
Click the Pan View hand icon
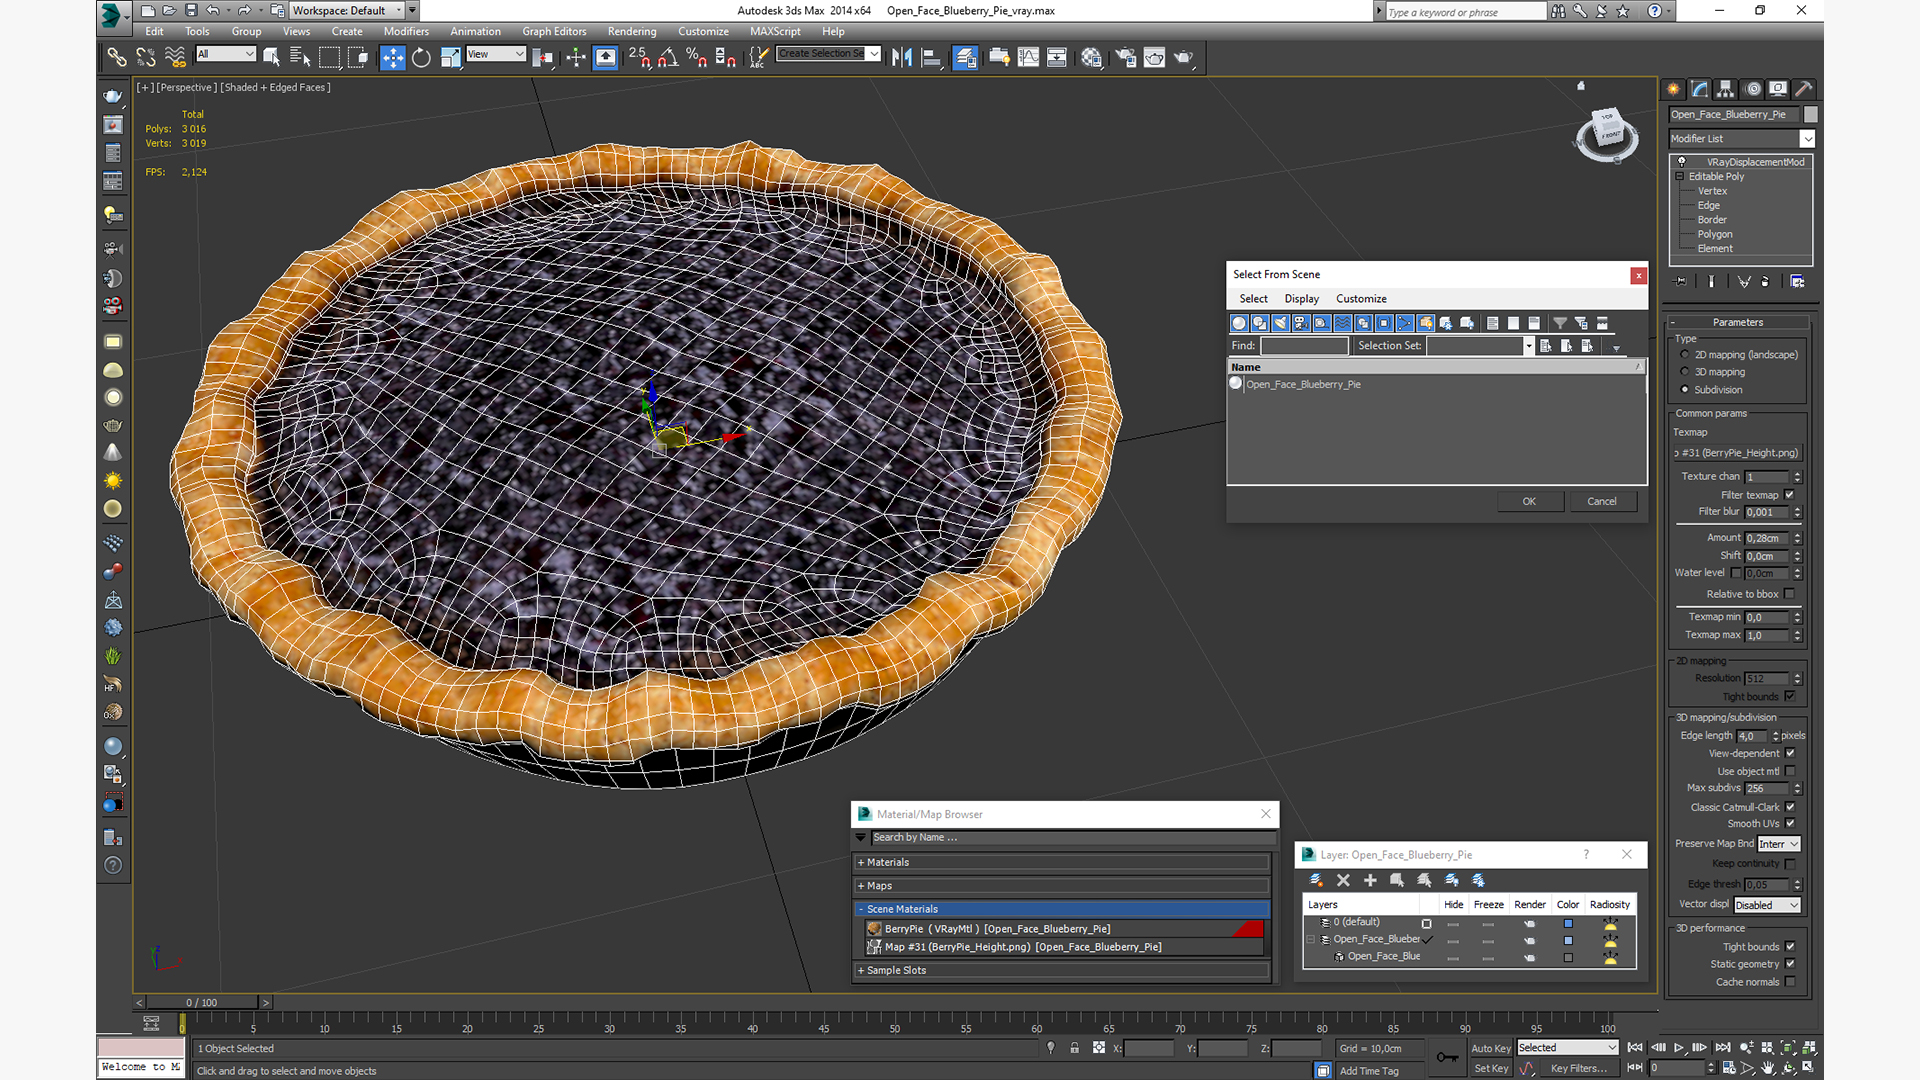(x=1768, y=1068)
